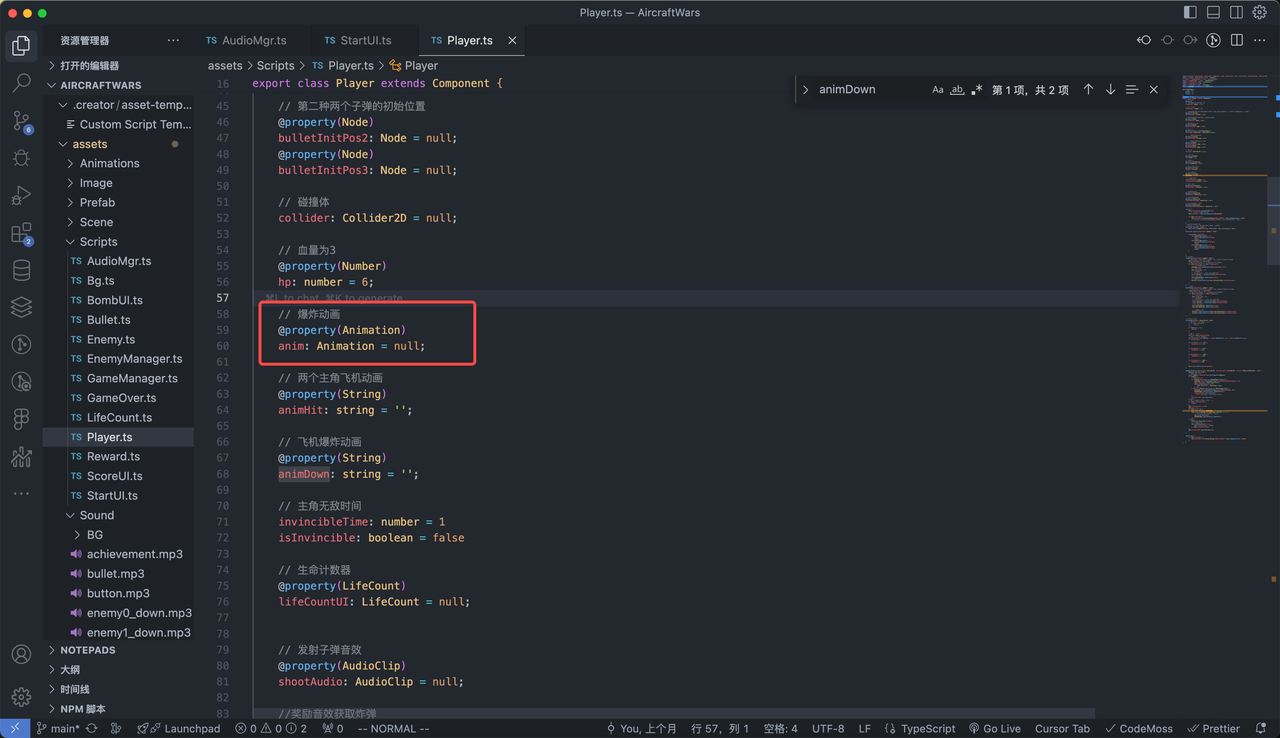Open the Manage gear in activity bar
1280x738 pixels.
[21, 697]
